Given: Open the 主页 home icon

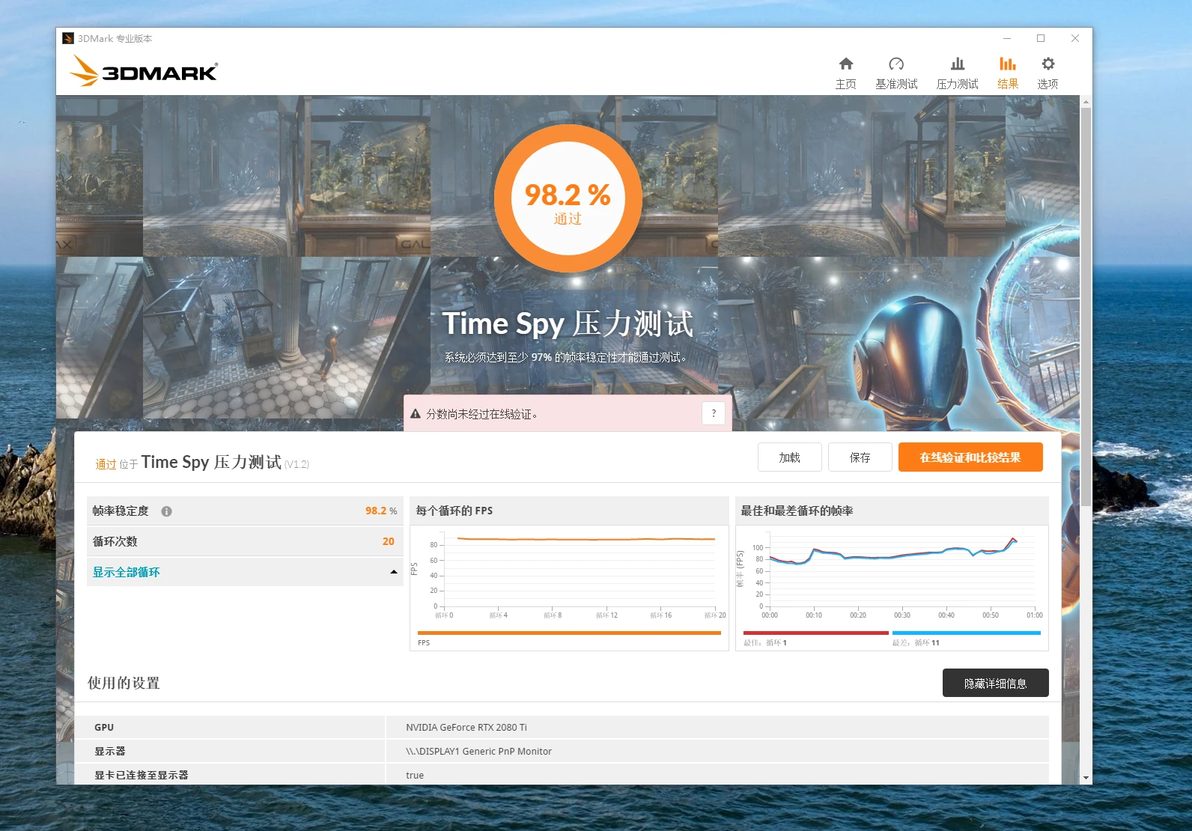Looking at the screenshot, I should pyautogui.click(x=845, y=73).
